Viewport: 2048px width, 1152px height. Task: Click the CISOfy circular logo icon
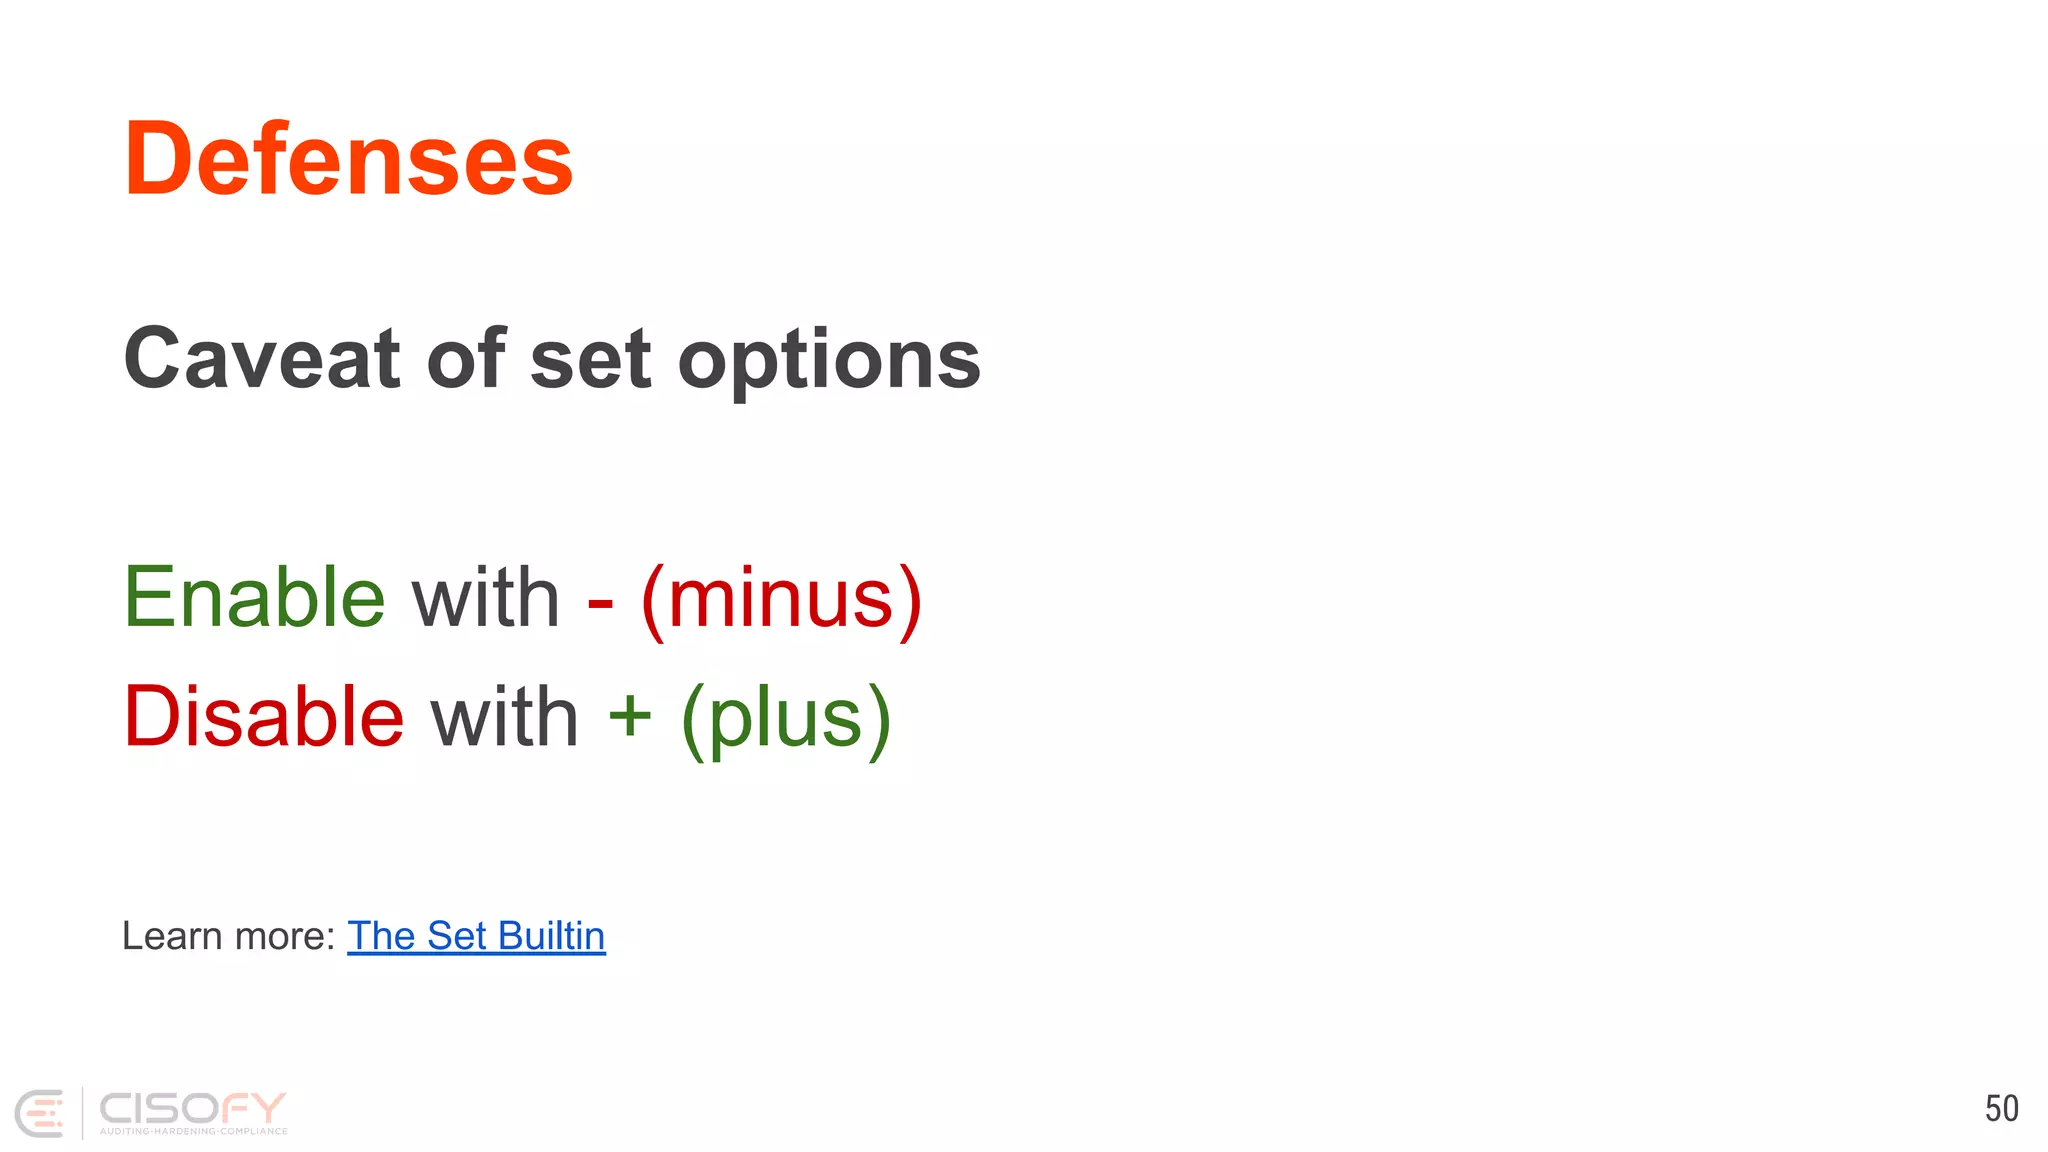pyautogui.click(x=40, y=1112)
